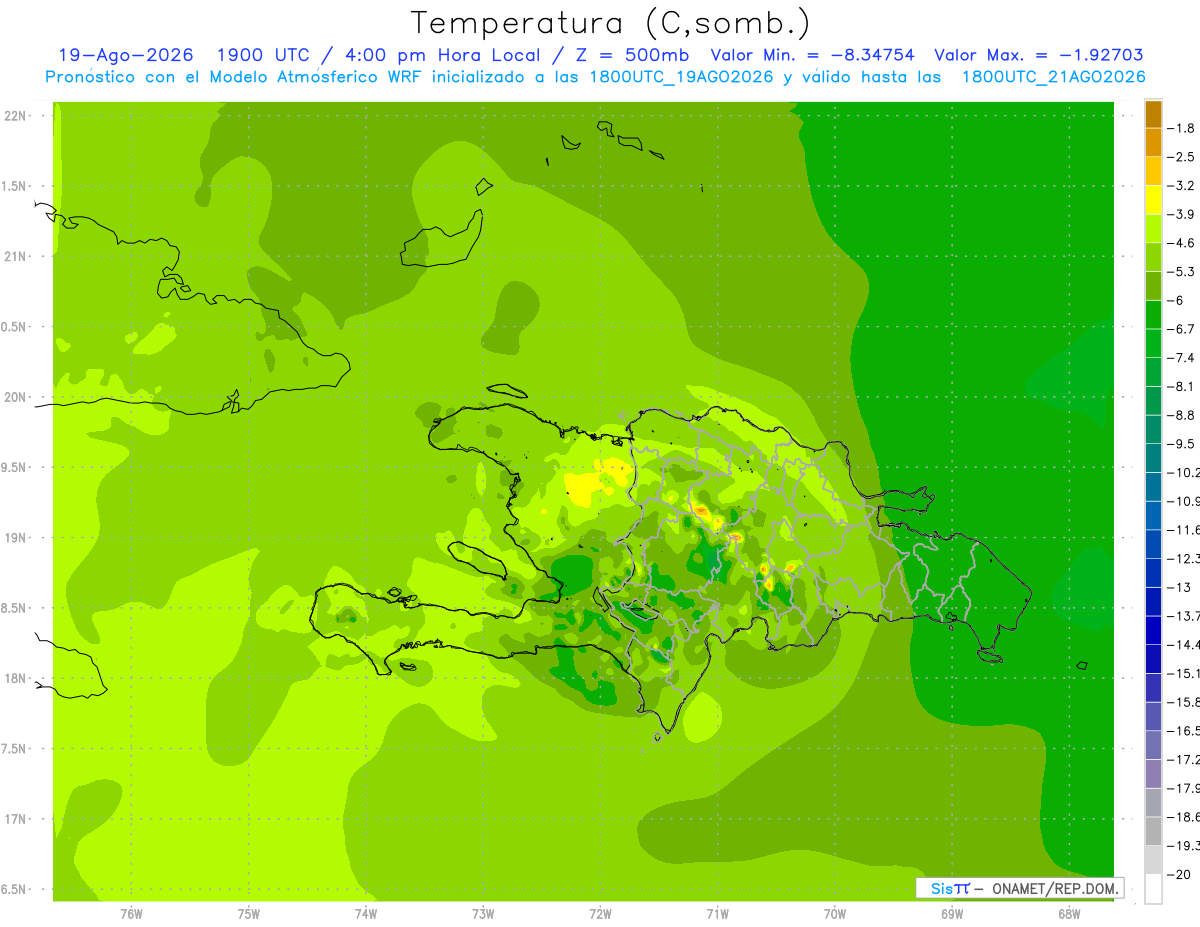Click the '-8.1' legend value

1182,386
